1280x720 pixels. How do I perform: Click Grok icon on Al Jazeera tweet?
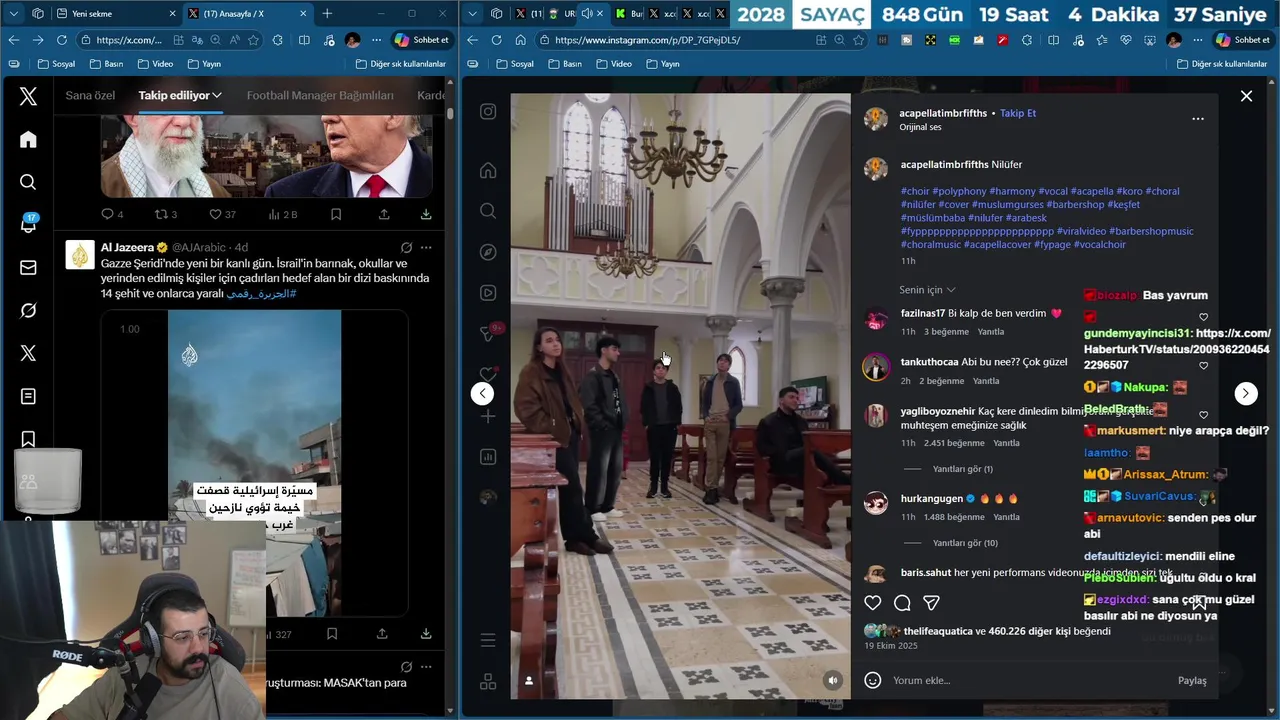(406, 247)
